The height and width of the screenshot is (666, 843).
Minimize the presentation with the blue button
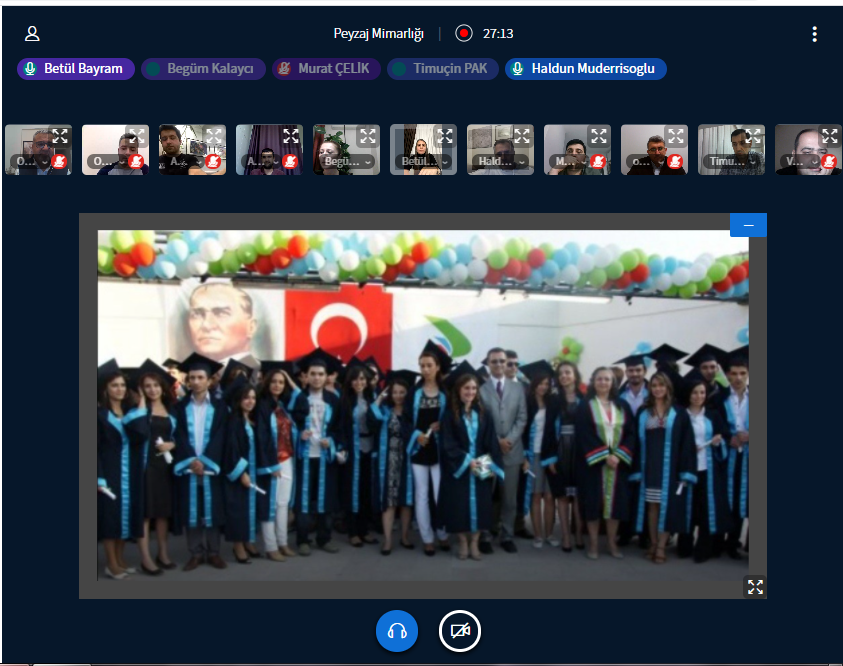pos(748,225)
